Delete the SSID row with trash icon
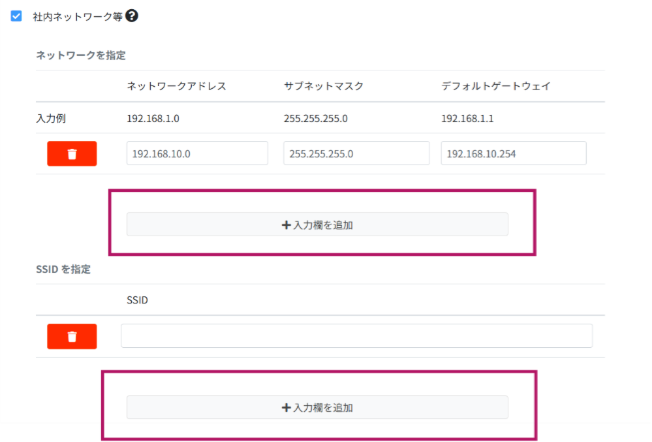 click(x=72, y=336)
